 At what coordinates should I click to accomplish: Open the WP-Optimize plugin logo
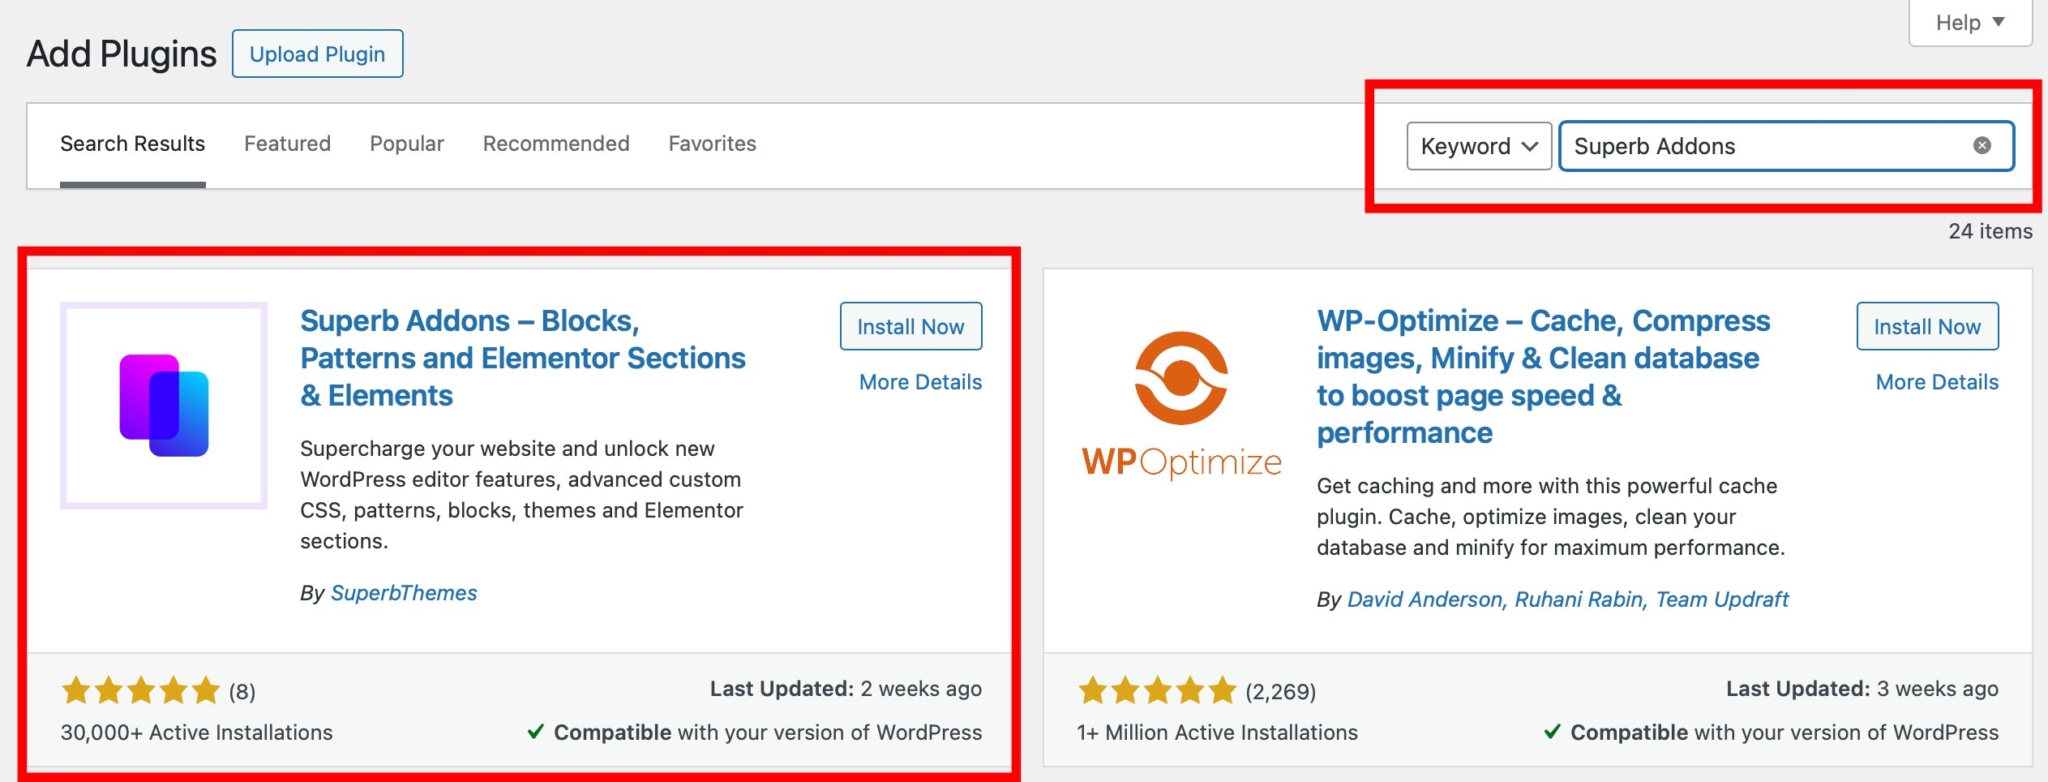(x=1181, y=406)
